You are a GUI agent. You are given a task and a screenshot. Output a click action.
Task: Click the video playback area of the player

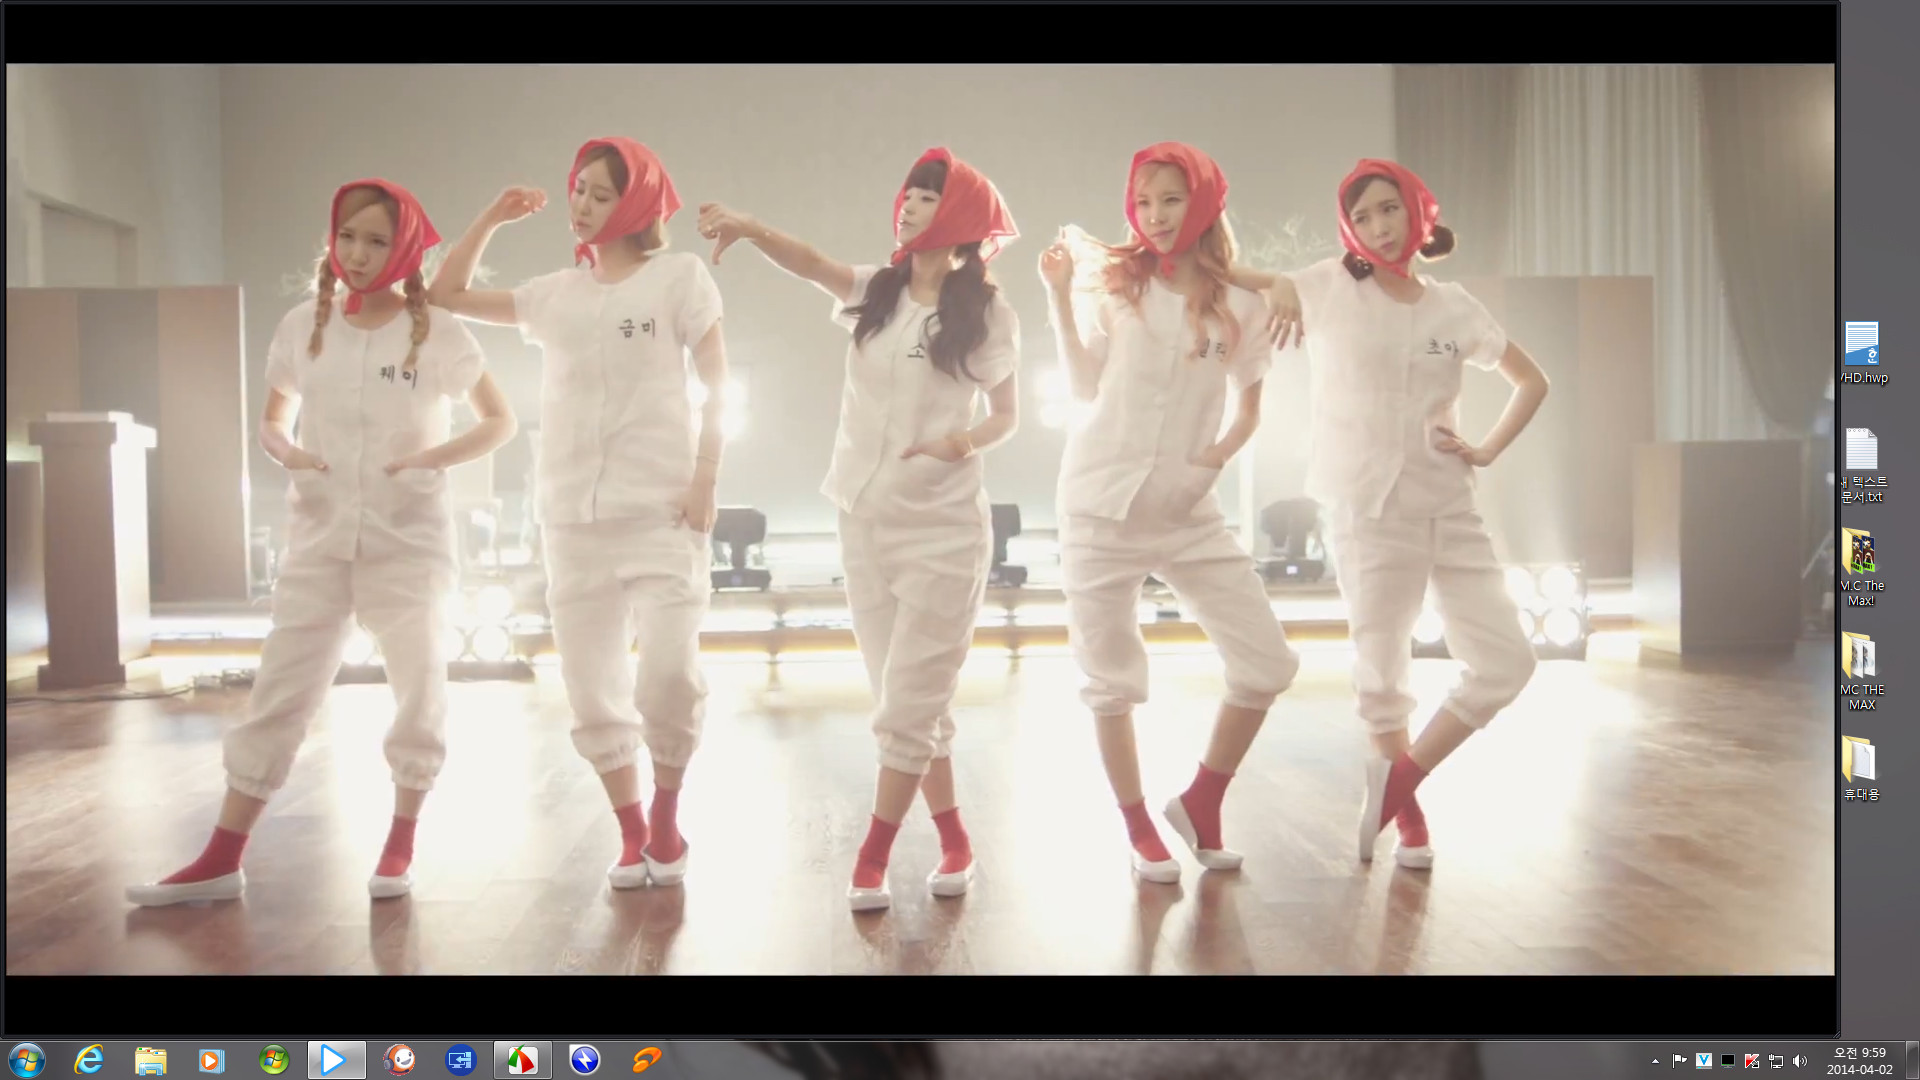(920, 519)
